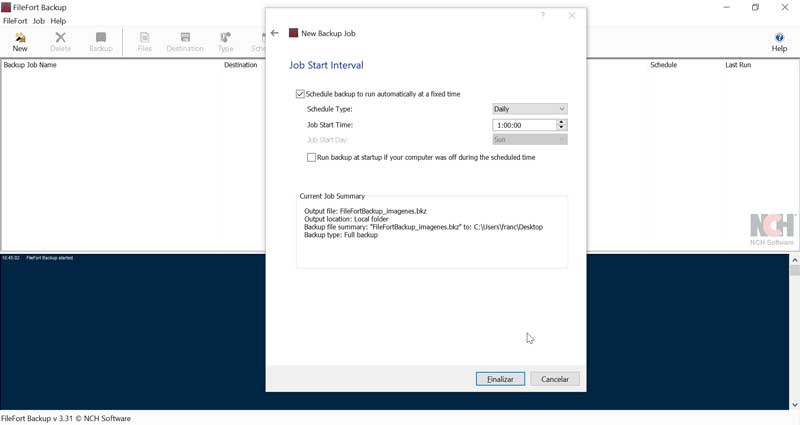Click the Finalizar button

click(x=500, y=379)
